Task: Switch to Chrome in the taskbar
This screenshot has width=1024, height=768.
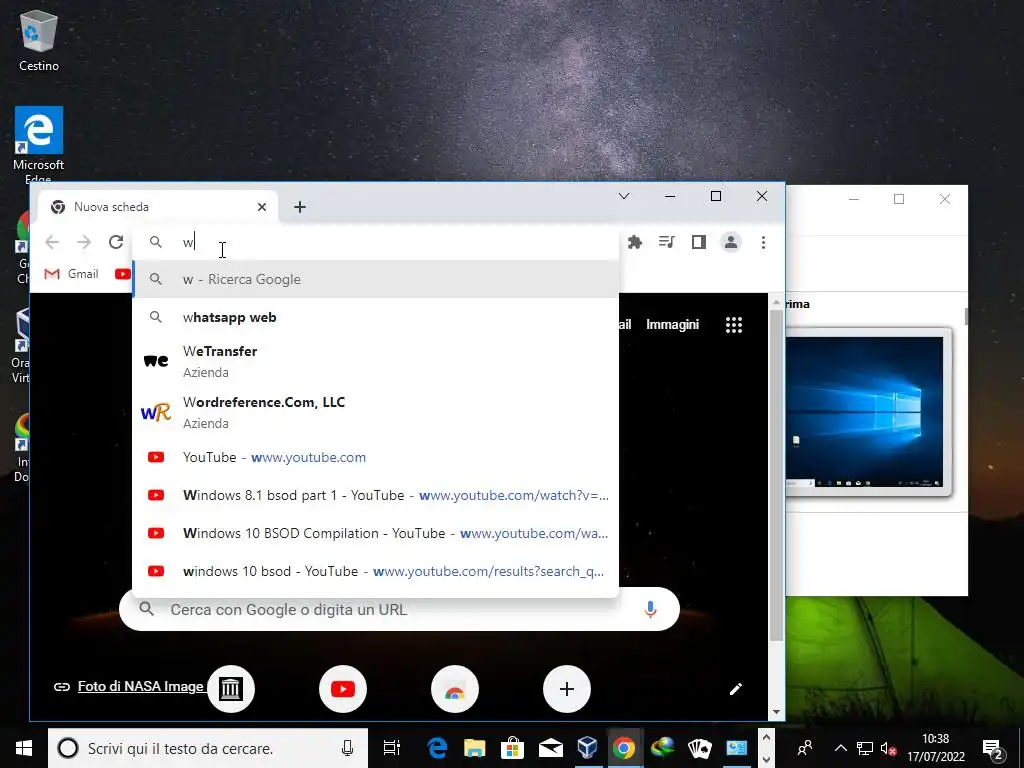Action: [624, 748]
